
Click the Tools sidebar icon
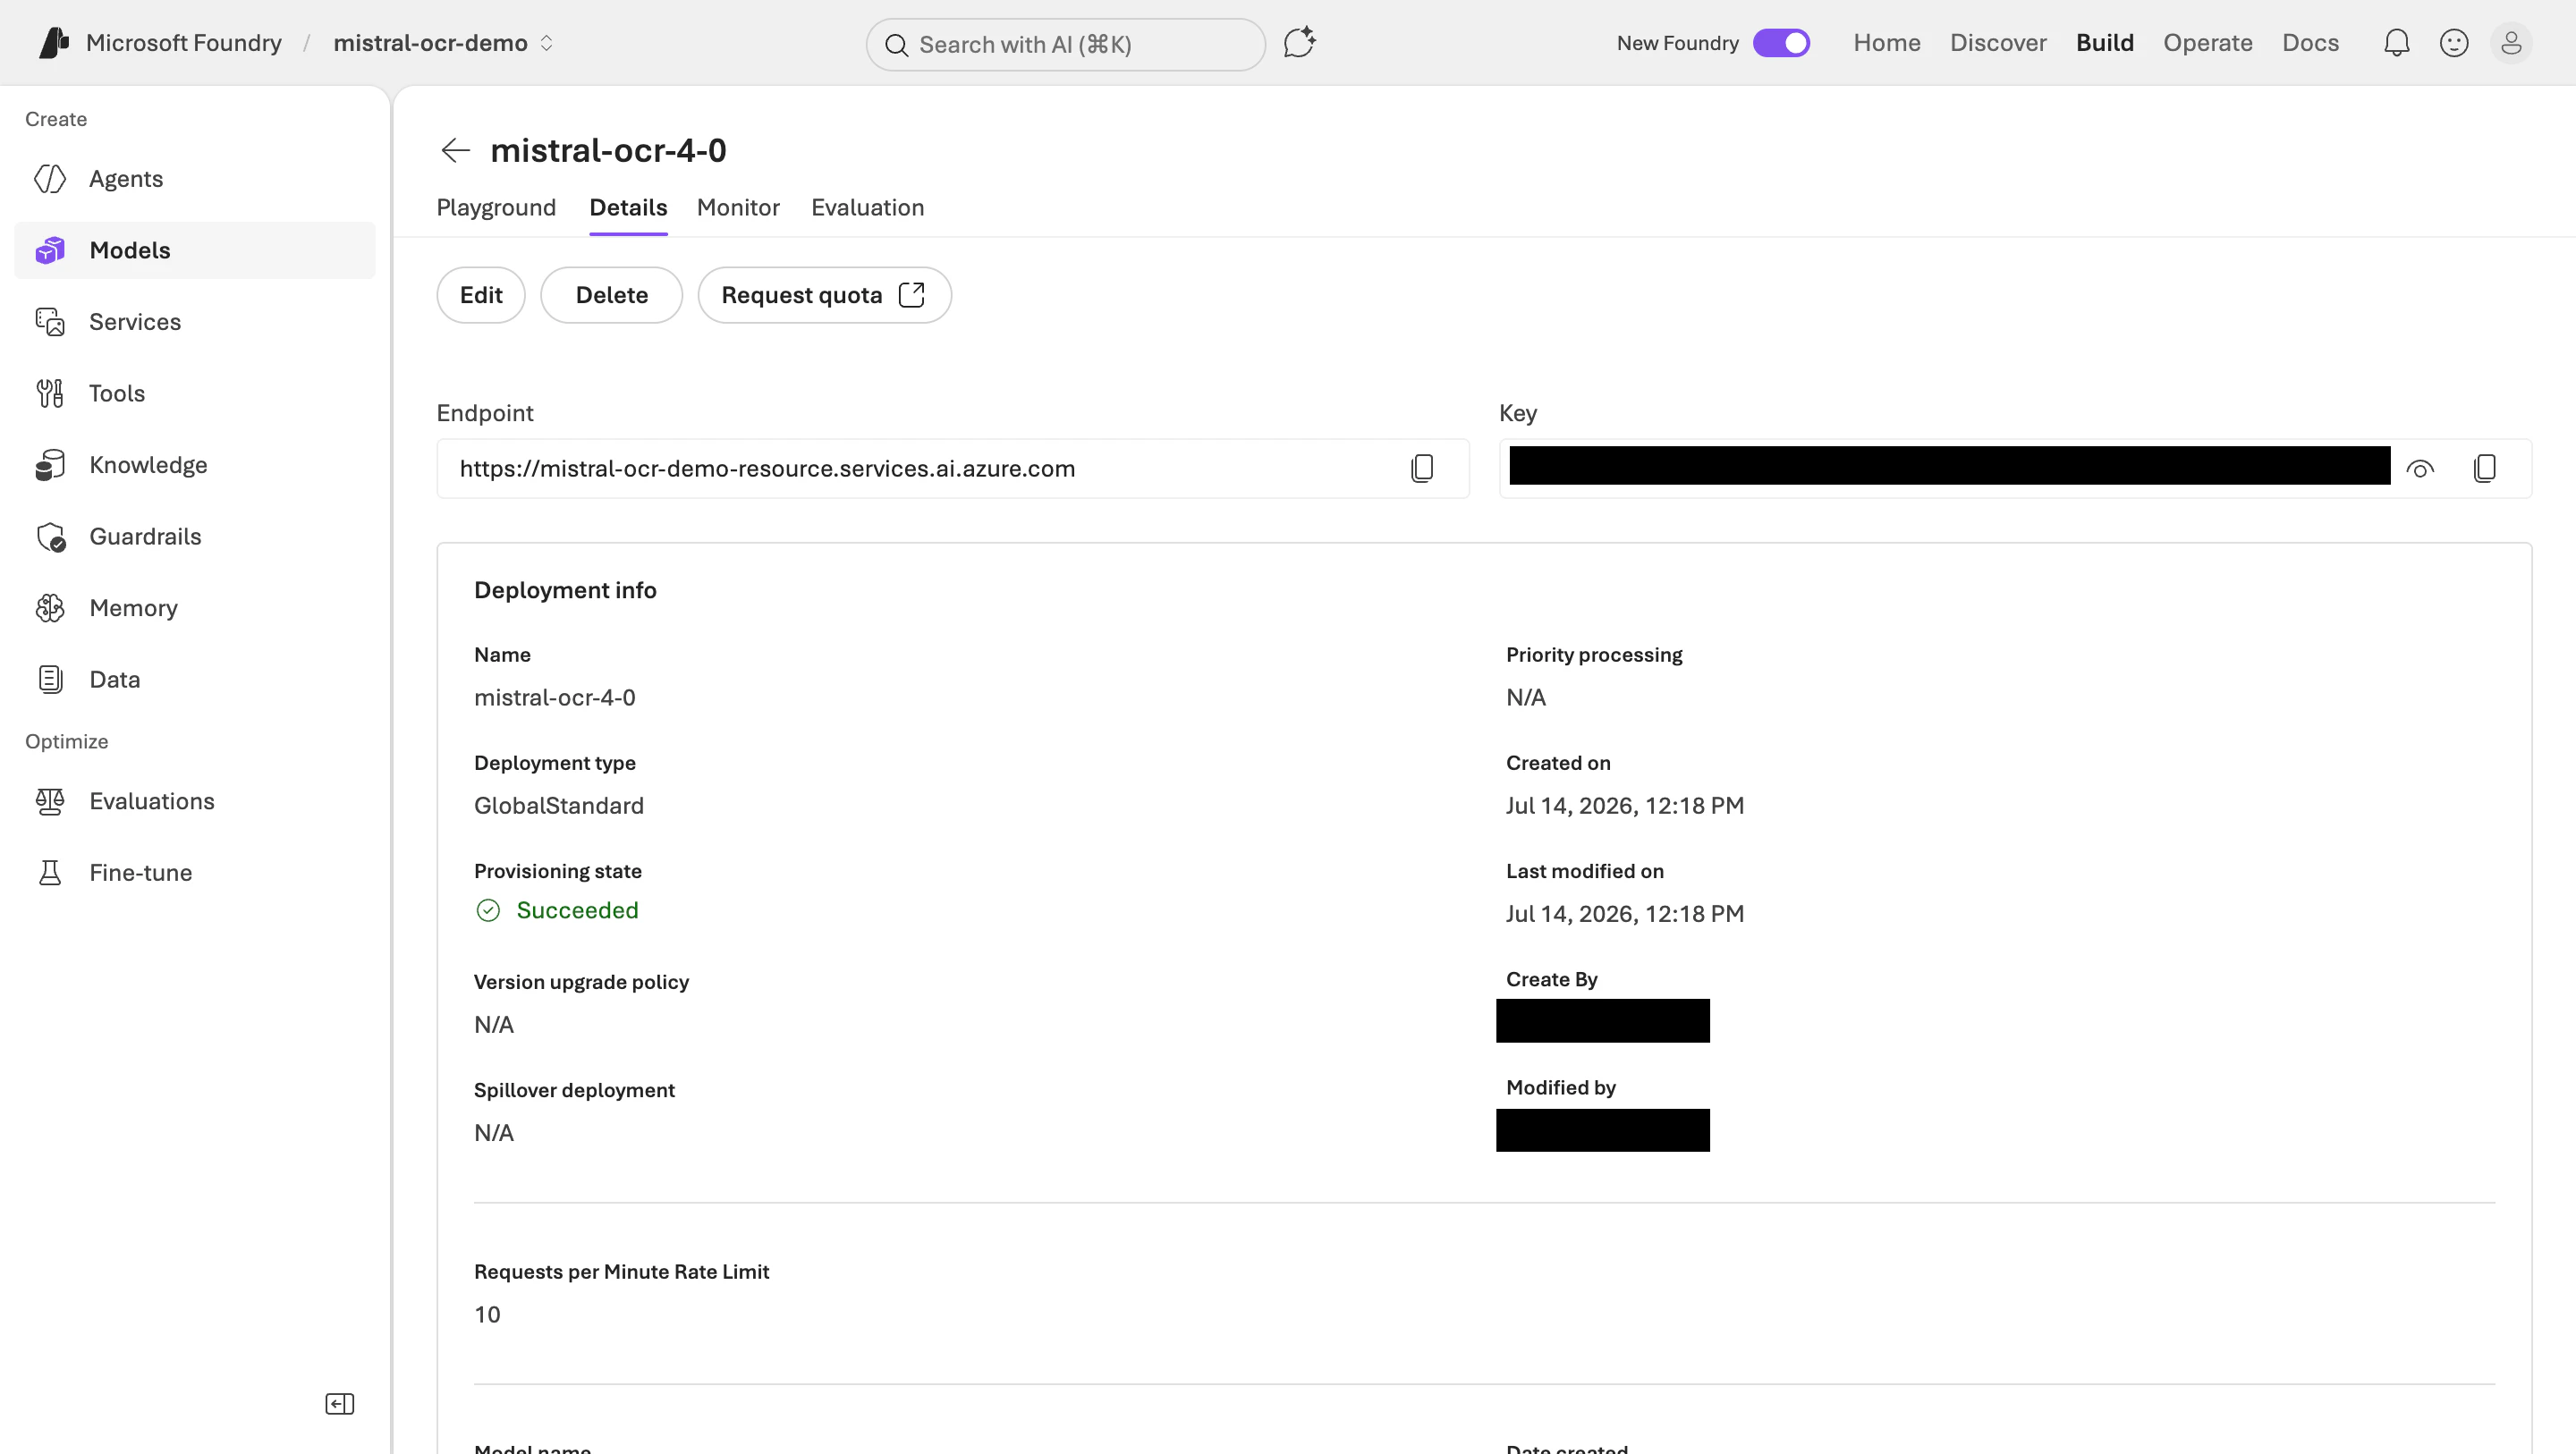50,393
